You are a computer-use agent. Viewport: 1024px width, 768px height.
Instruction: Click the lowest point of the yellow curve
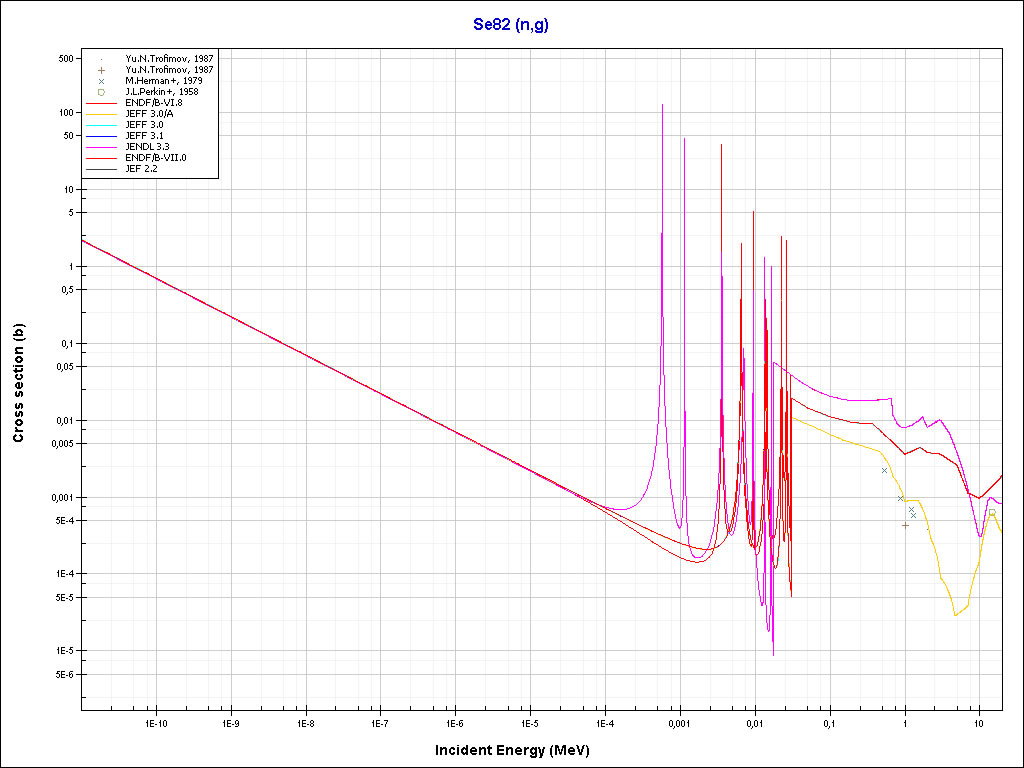[955, 615]
